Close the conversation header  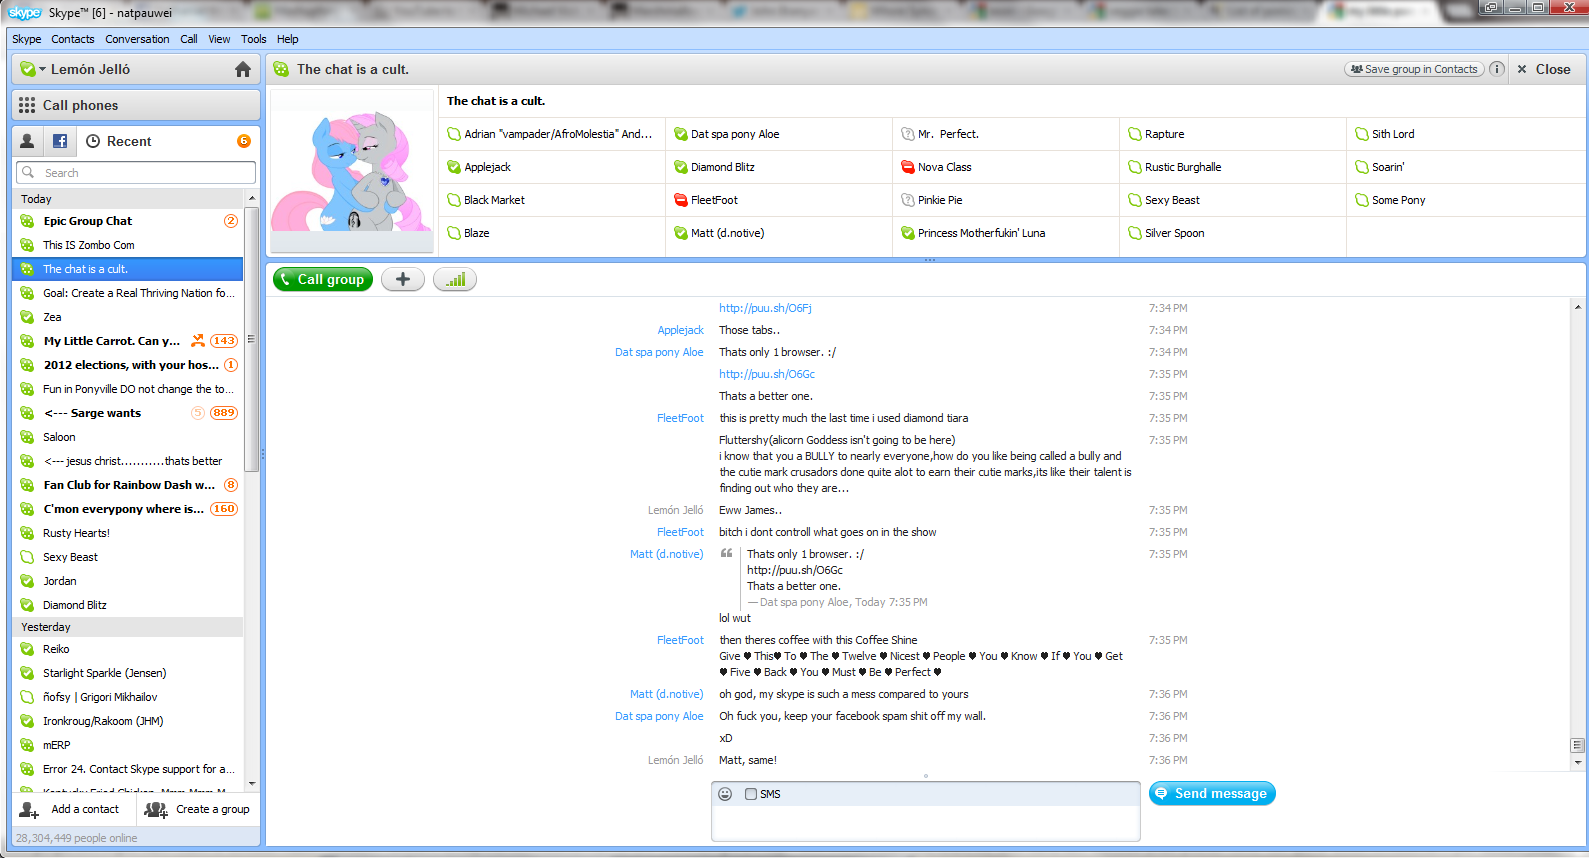[1544, 69]
